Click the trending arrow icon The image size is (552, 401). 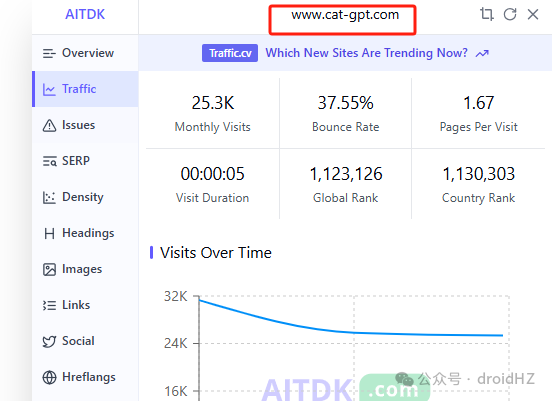(x=482, y=54)
